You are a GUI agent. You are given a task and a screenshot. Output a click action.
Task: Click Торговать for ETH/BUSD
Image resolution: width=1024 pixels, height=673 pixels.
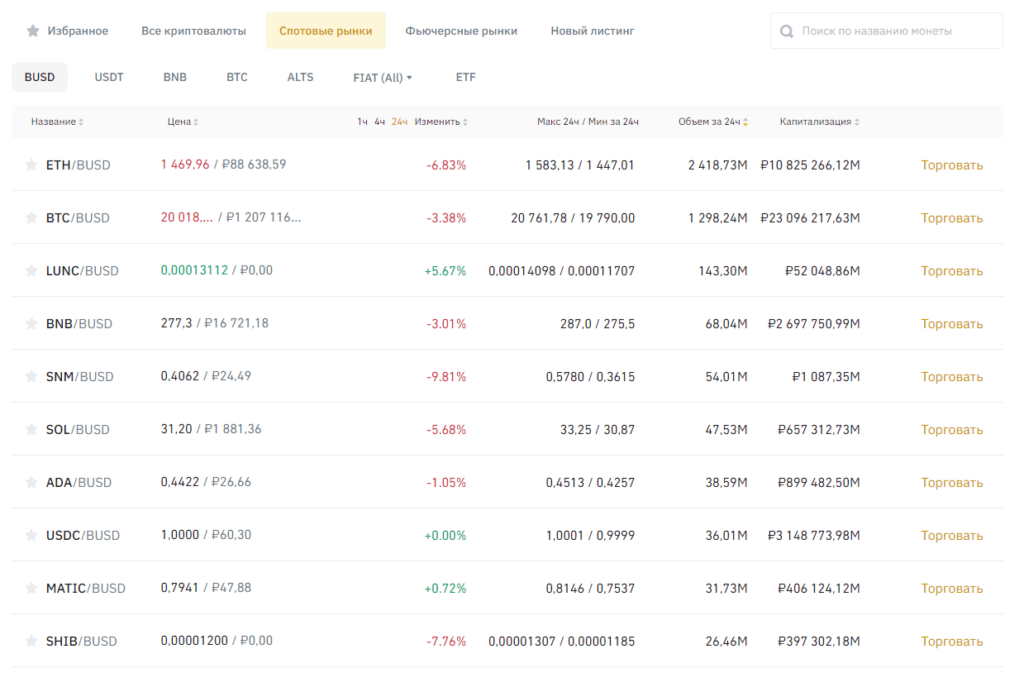(x=951, y=165)
